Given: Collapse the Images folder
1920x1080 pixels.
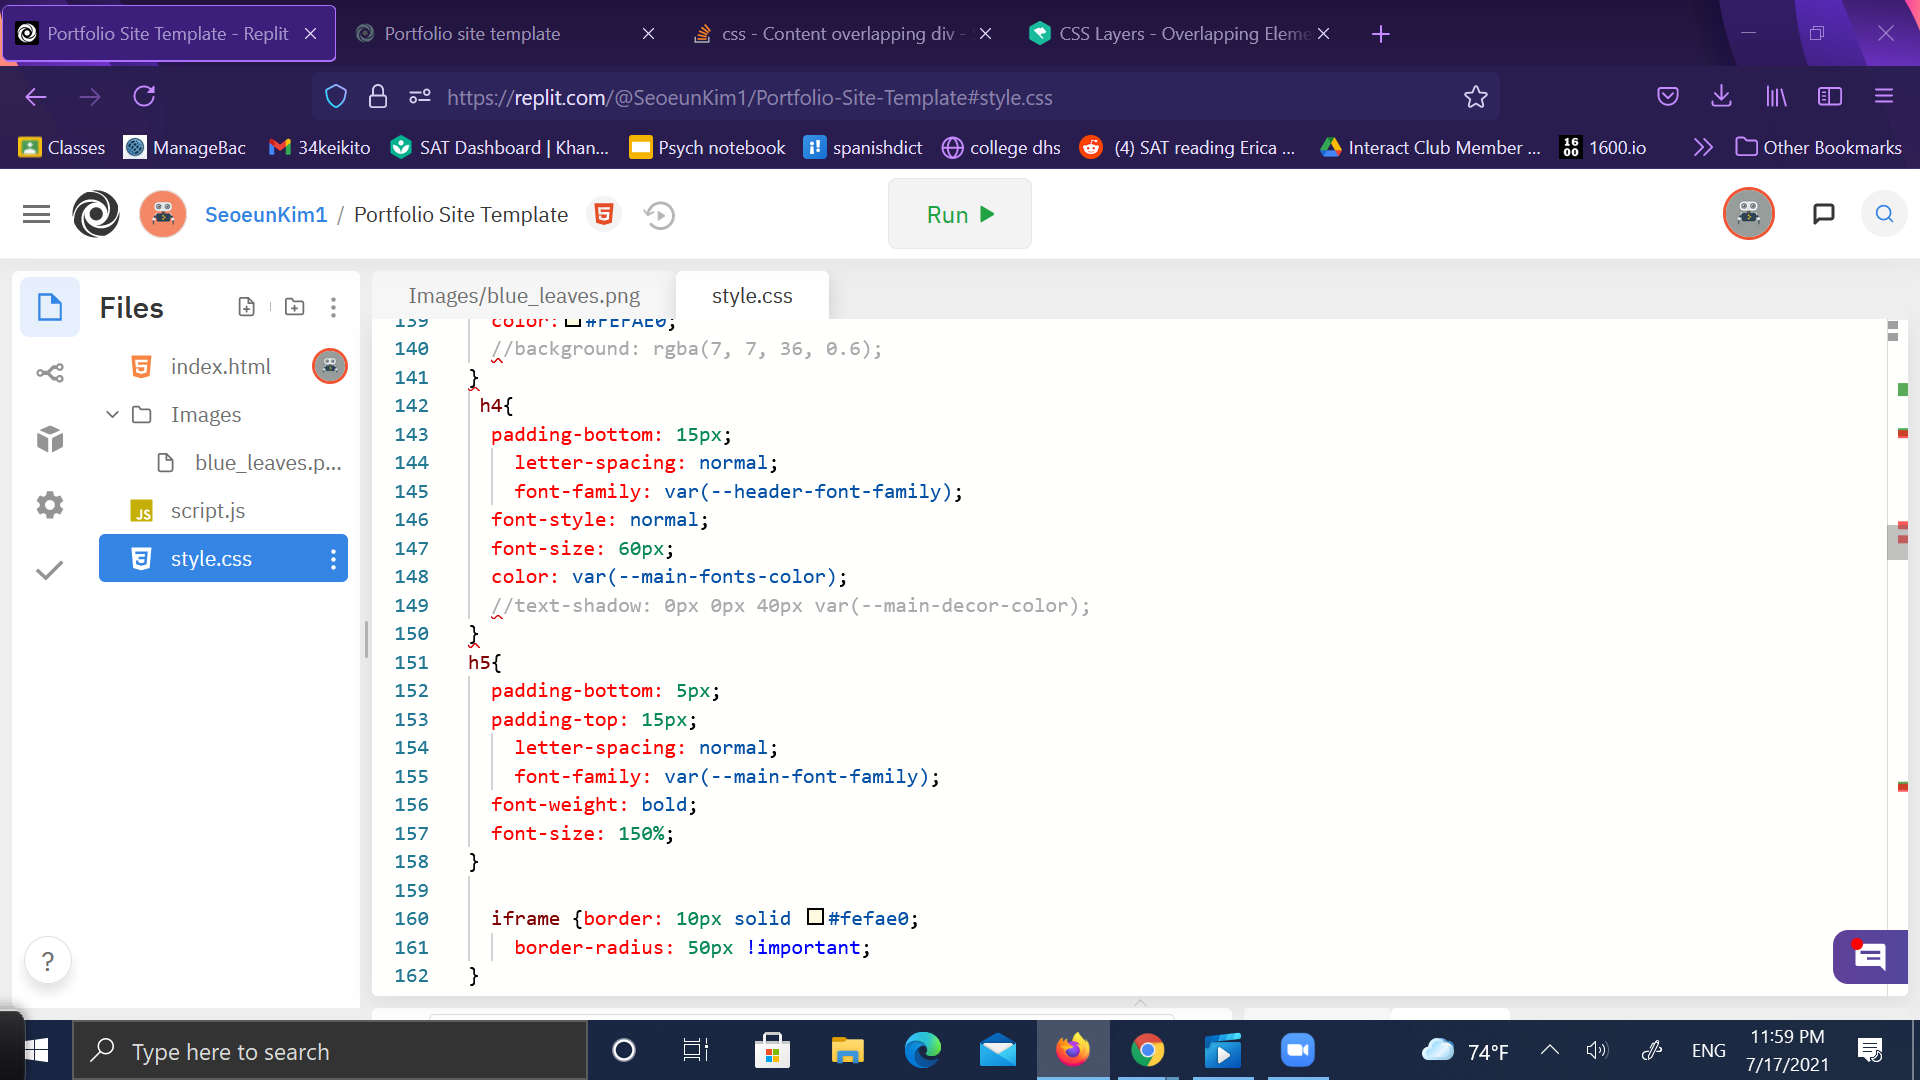Looking at the screenshot, I should tap(112, 414).
